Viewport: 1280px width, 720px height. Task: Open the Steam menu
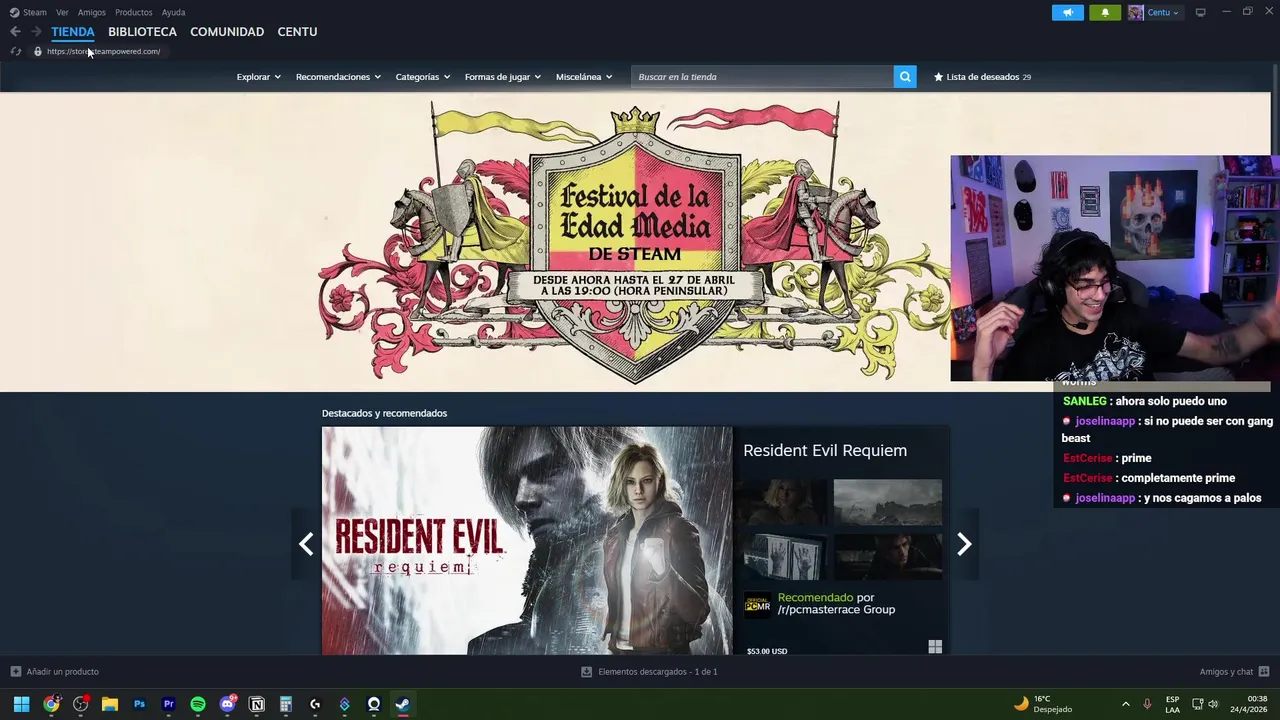tap(35, 12)
